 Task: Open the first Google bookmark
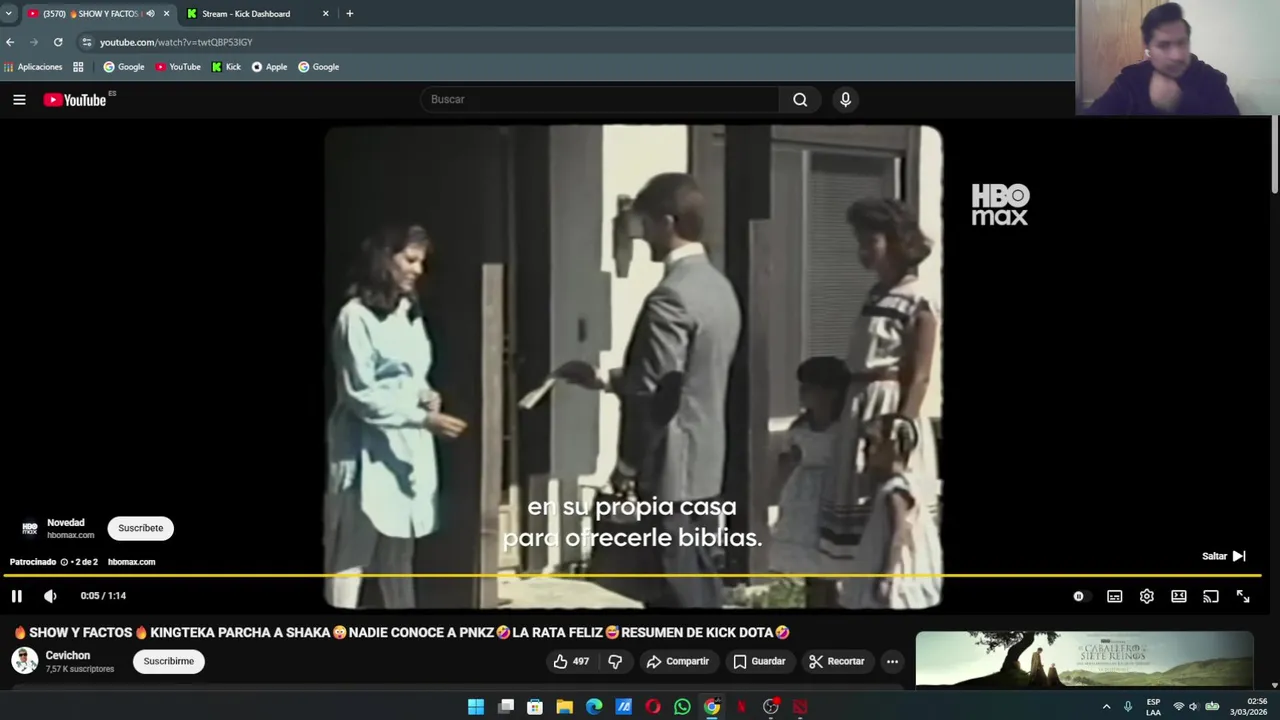tap(124, 67)
